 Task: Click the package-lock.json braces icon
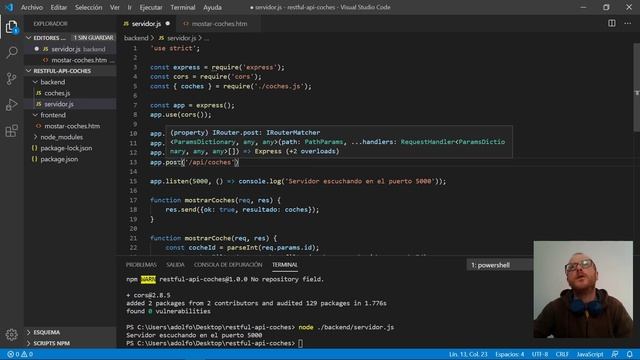[35, 148]
